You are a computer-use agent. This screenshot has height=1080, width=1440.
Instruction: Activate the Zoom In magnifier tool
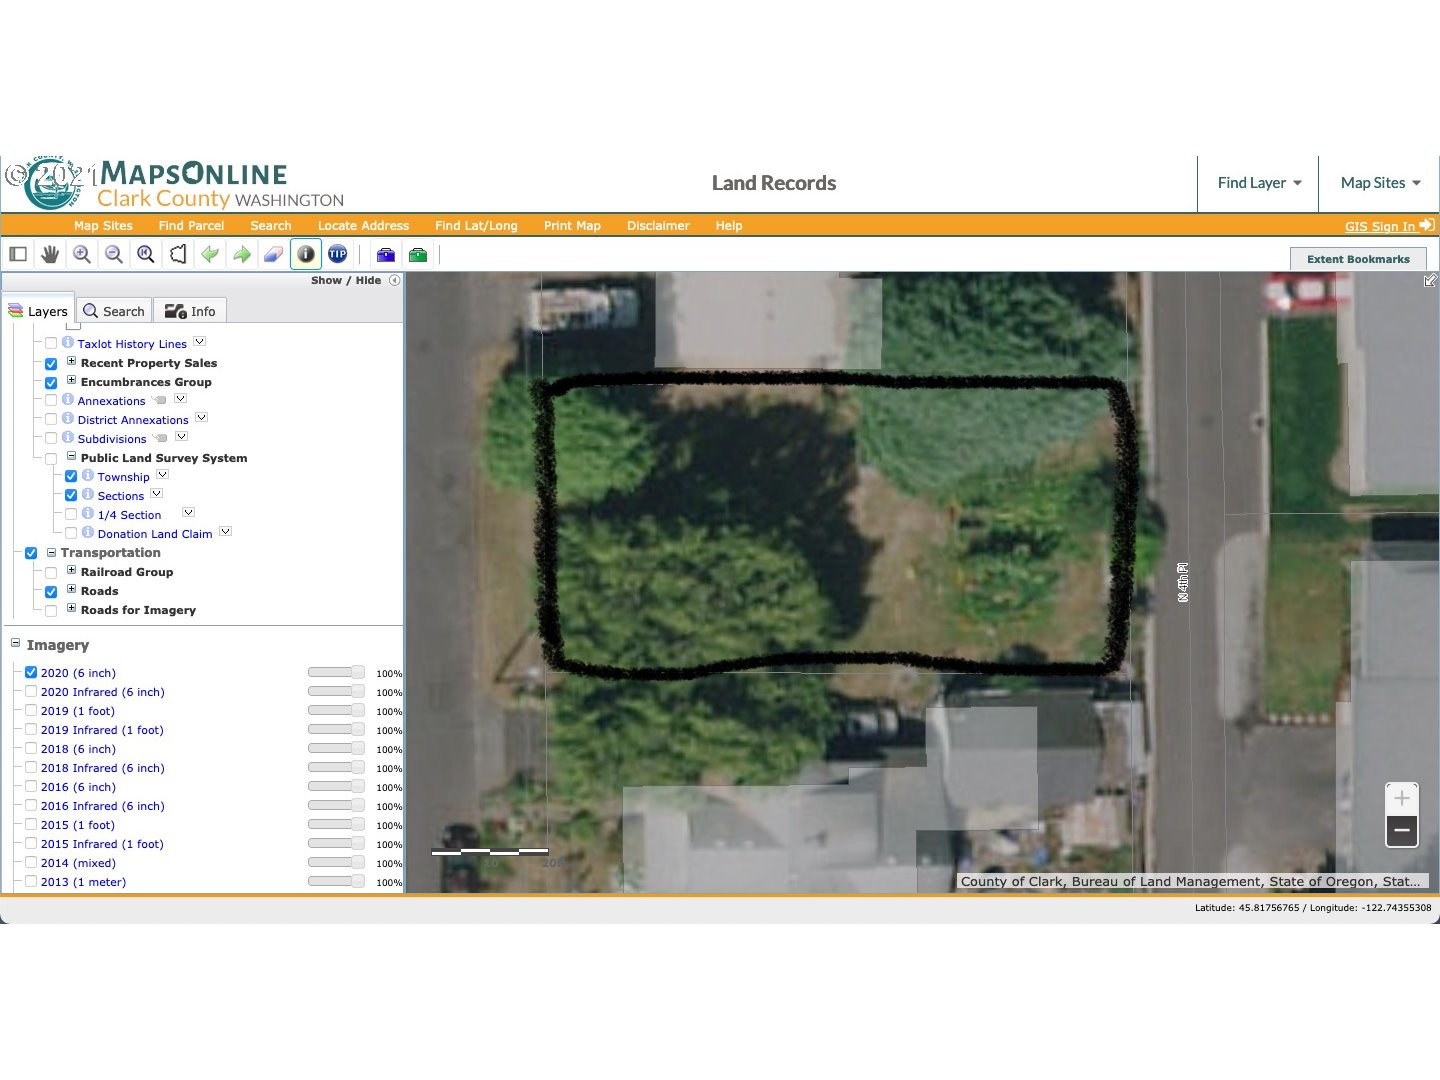click(82, 254)
